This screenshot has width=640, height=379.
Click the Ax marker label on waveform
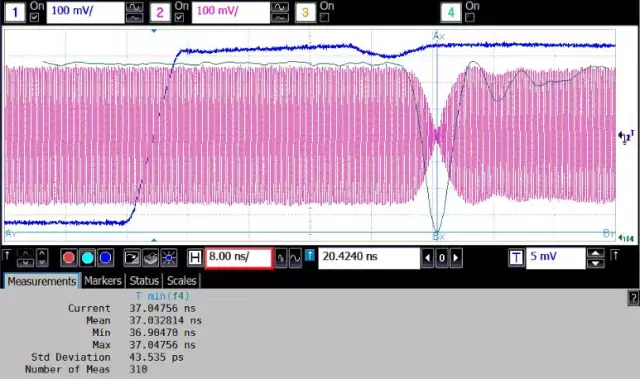click(x=439, y=36)
